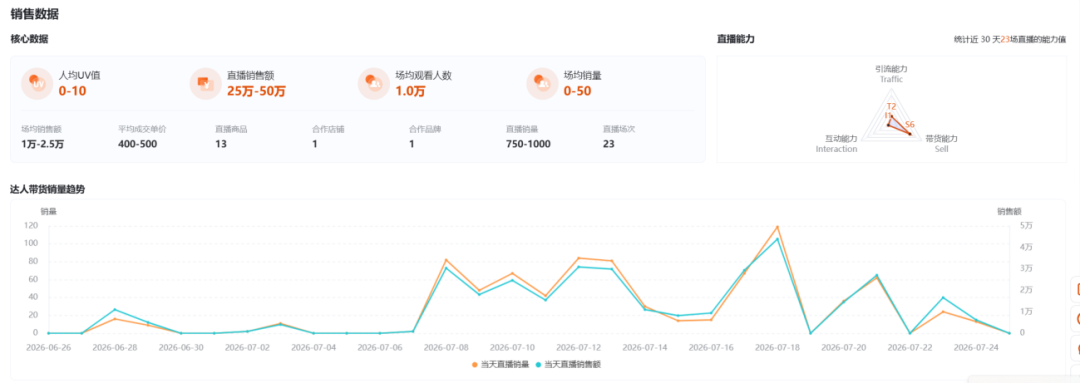Click the 直播销量 value 750-1000
The image size is (1080, 383).
[528, 144]
